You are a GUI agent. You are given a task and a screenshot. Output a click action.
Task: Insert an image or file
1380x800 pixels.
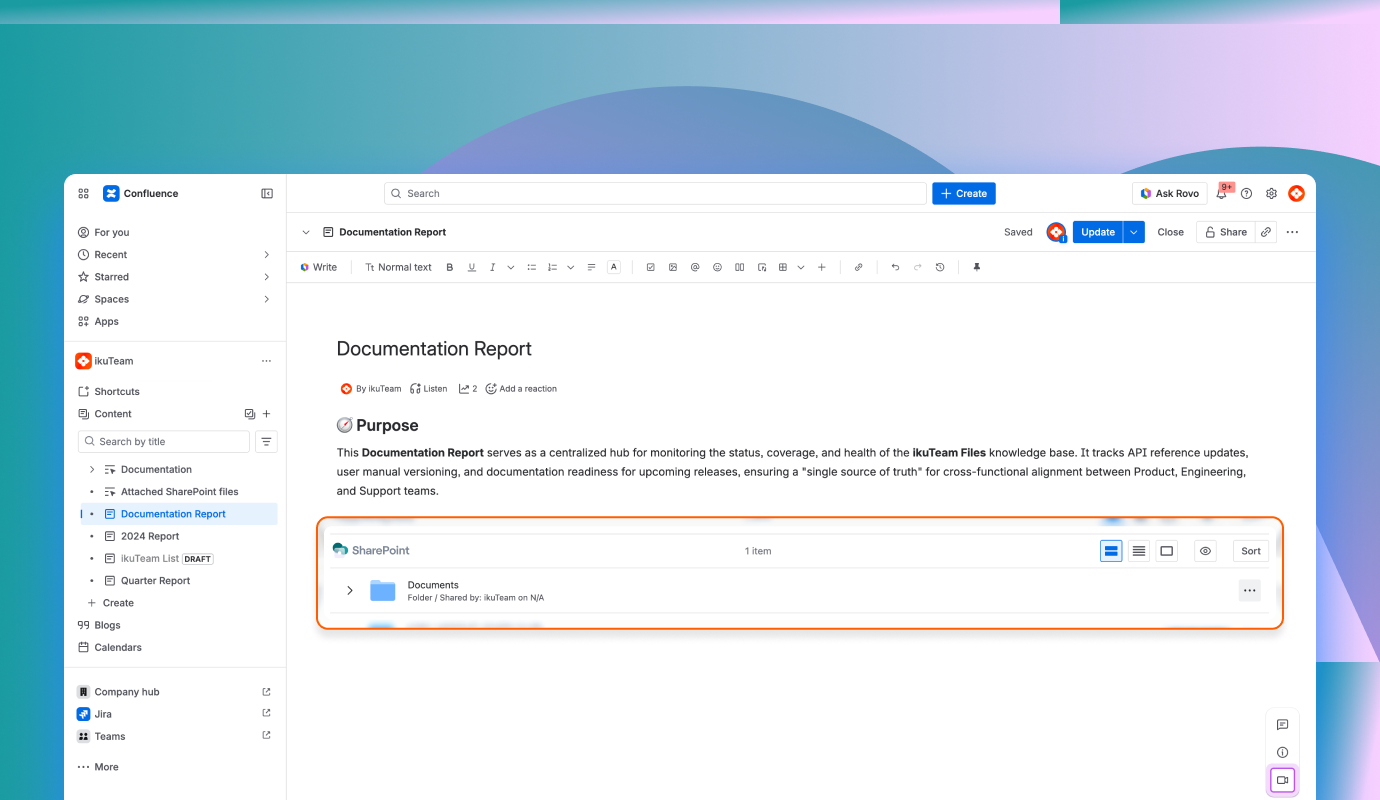(x=673, y=267)
